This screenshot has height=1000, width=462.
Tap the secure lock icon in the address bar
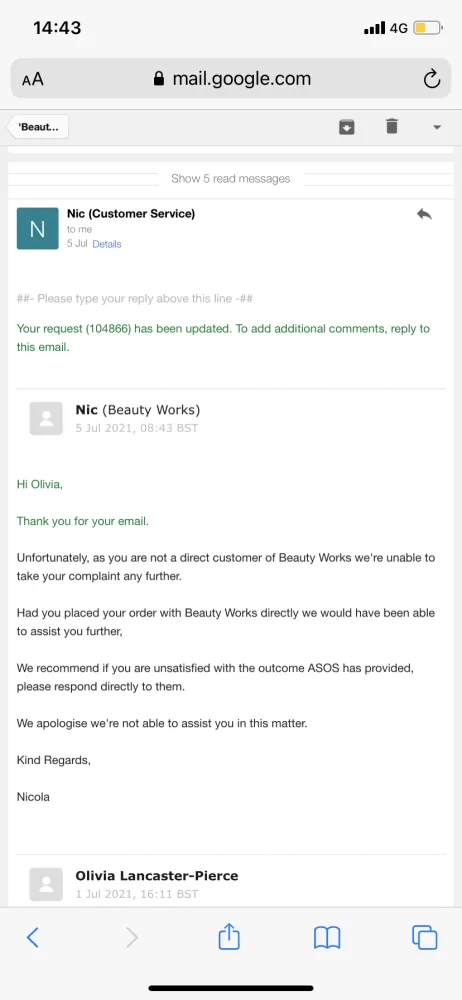click(159, 79)
